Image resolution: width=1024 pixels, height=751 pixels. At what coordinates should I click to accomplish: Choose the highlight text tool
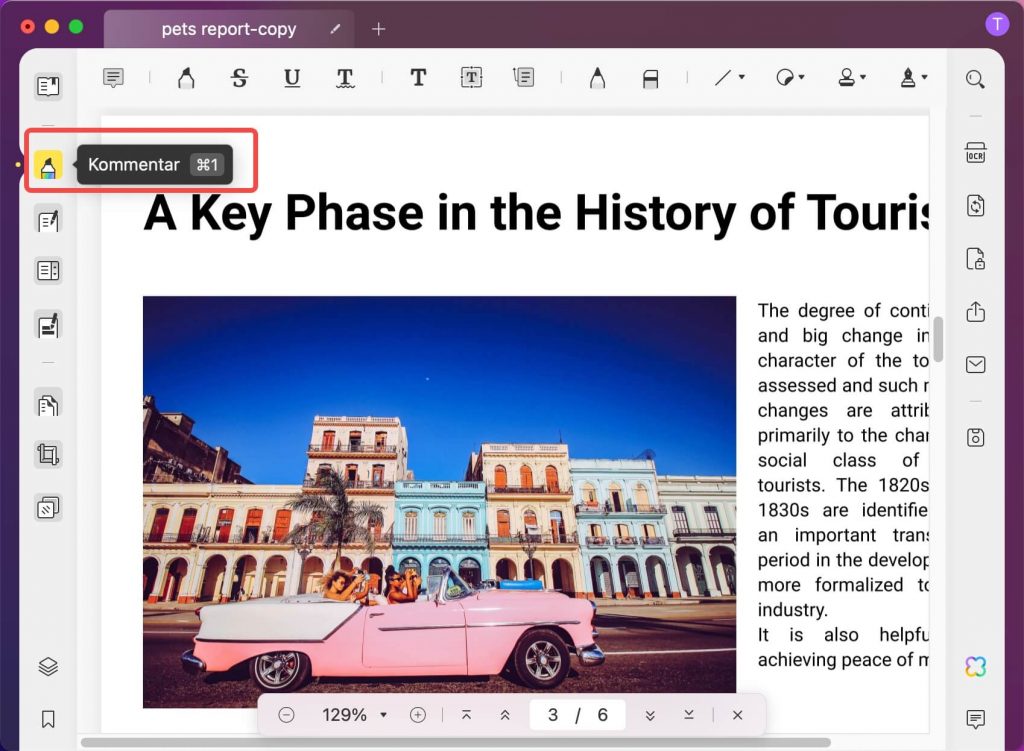[x=186, y=78]
